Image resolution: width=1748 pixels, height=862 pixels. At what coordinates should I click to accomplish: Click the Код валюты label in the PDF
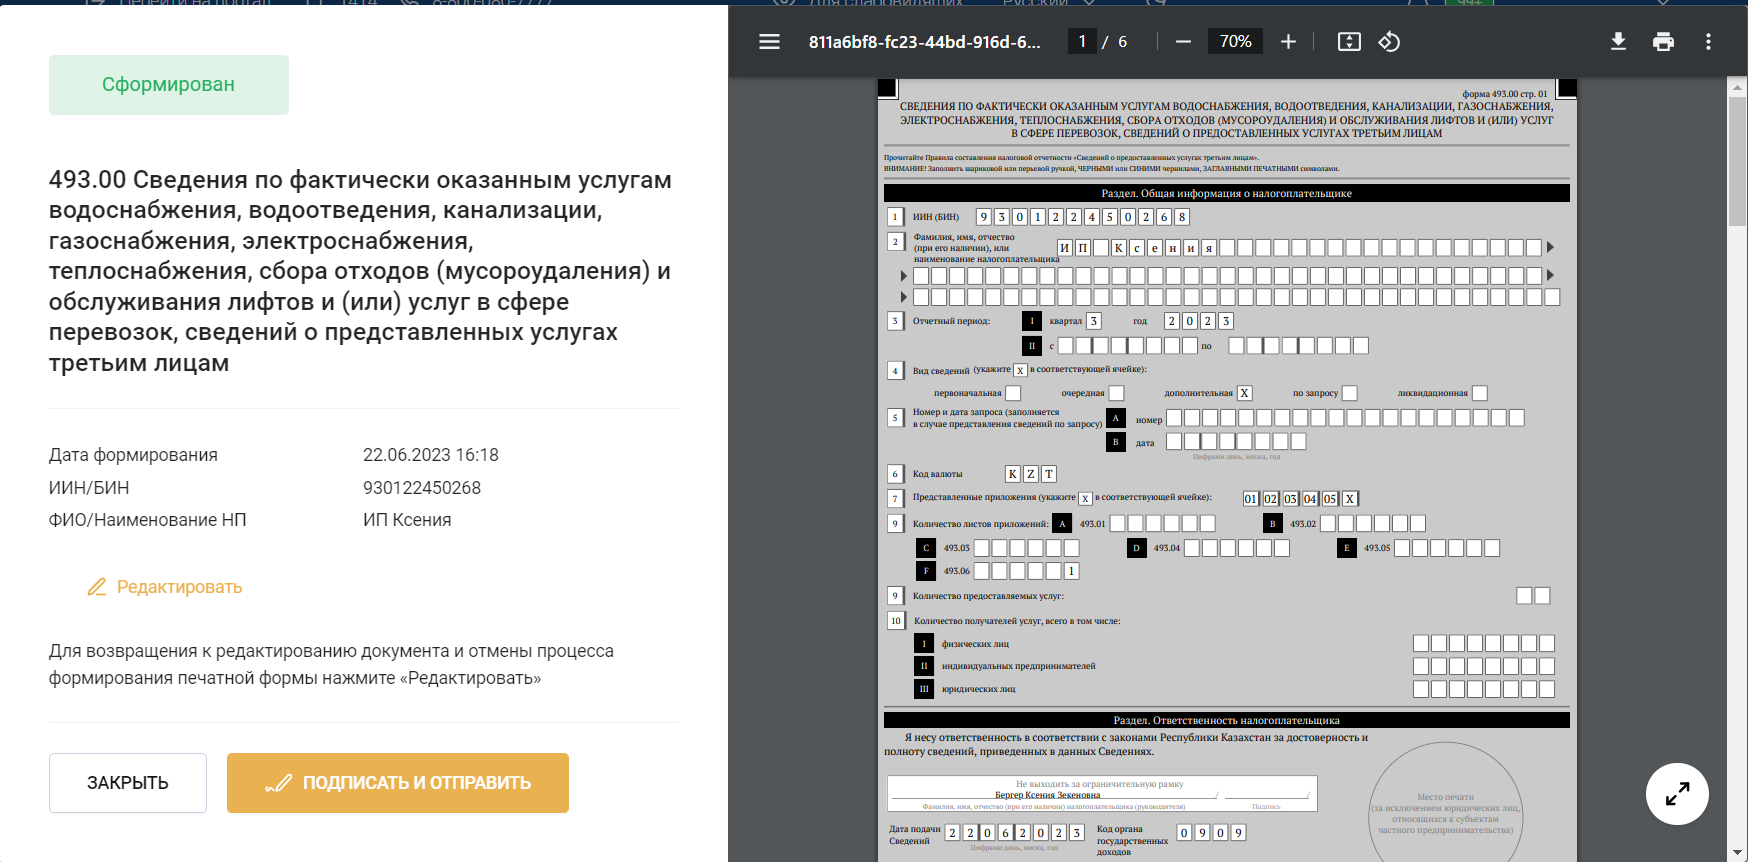click(x=937, y=474)
